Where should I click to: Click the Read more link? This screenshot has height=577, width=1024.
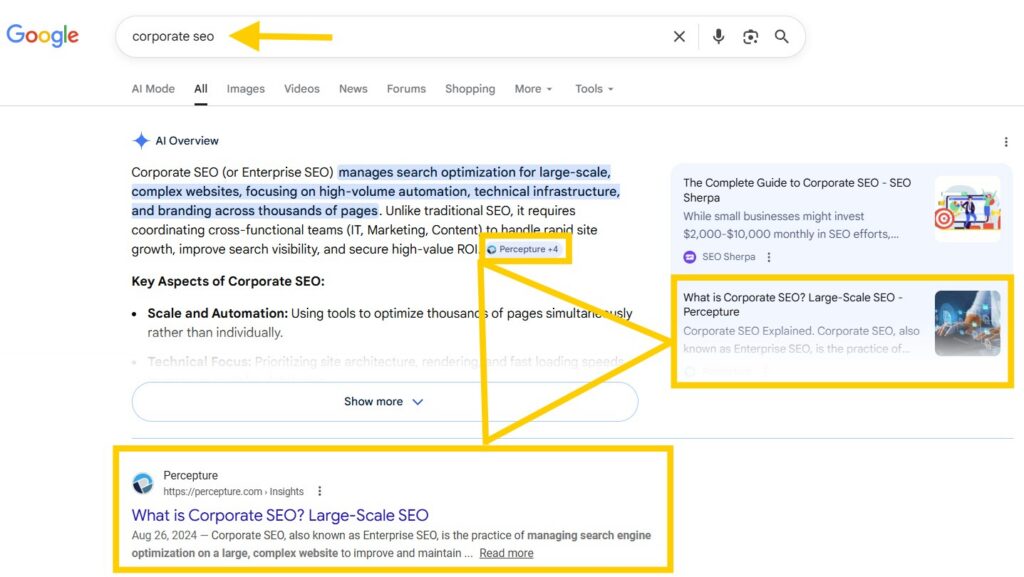pyautogui.click(x=506, y=553)
